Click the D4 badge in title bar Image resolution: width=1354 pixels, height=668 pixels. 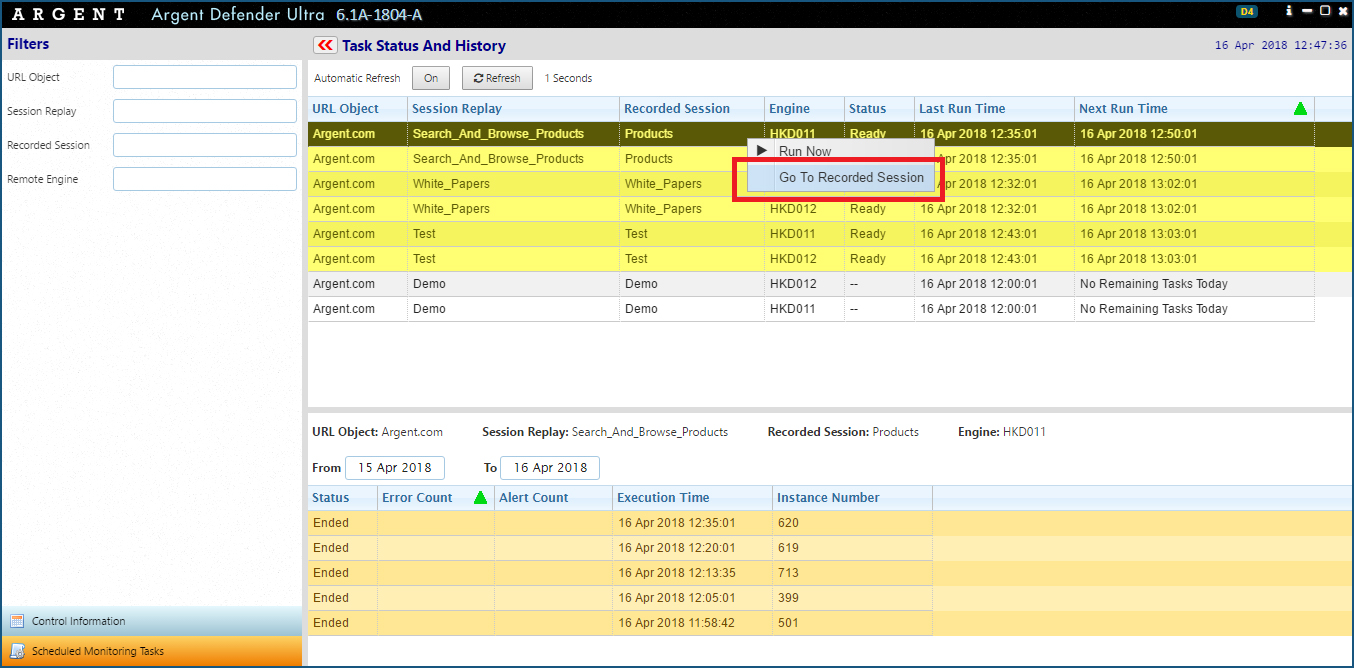tap(1246, 12)
